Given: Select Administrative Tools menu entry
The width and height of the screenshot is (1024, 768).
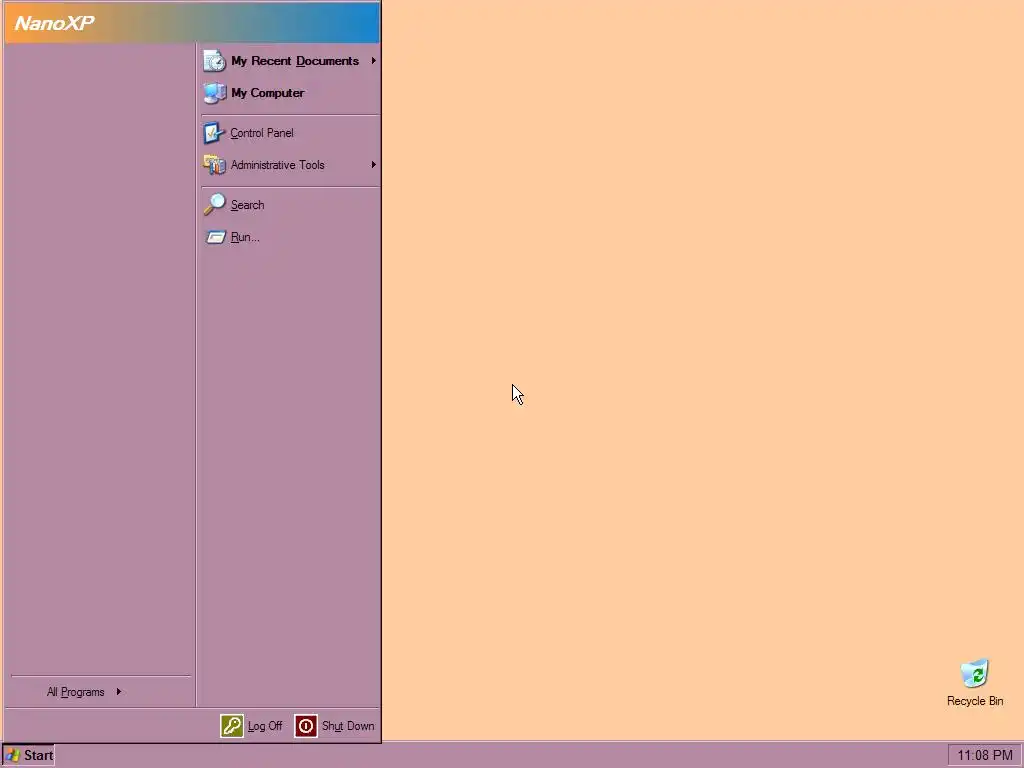Looking at the screenshot, I should click(291, 165).
